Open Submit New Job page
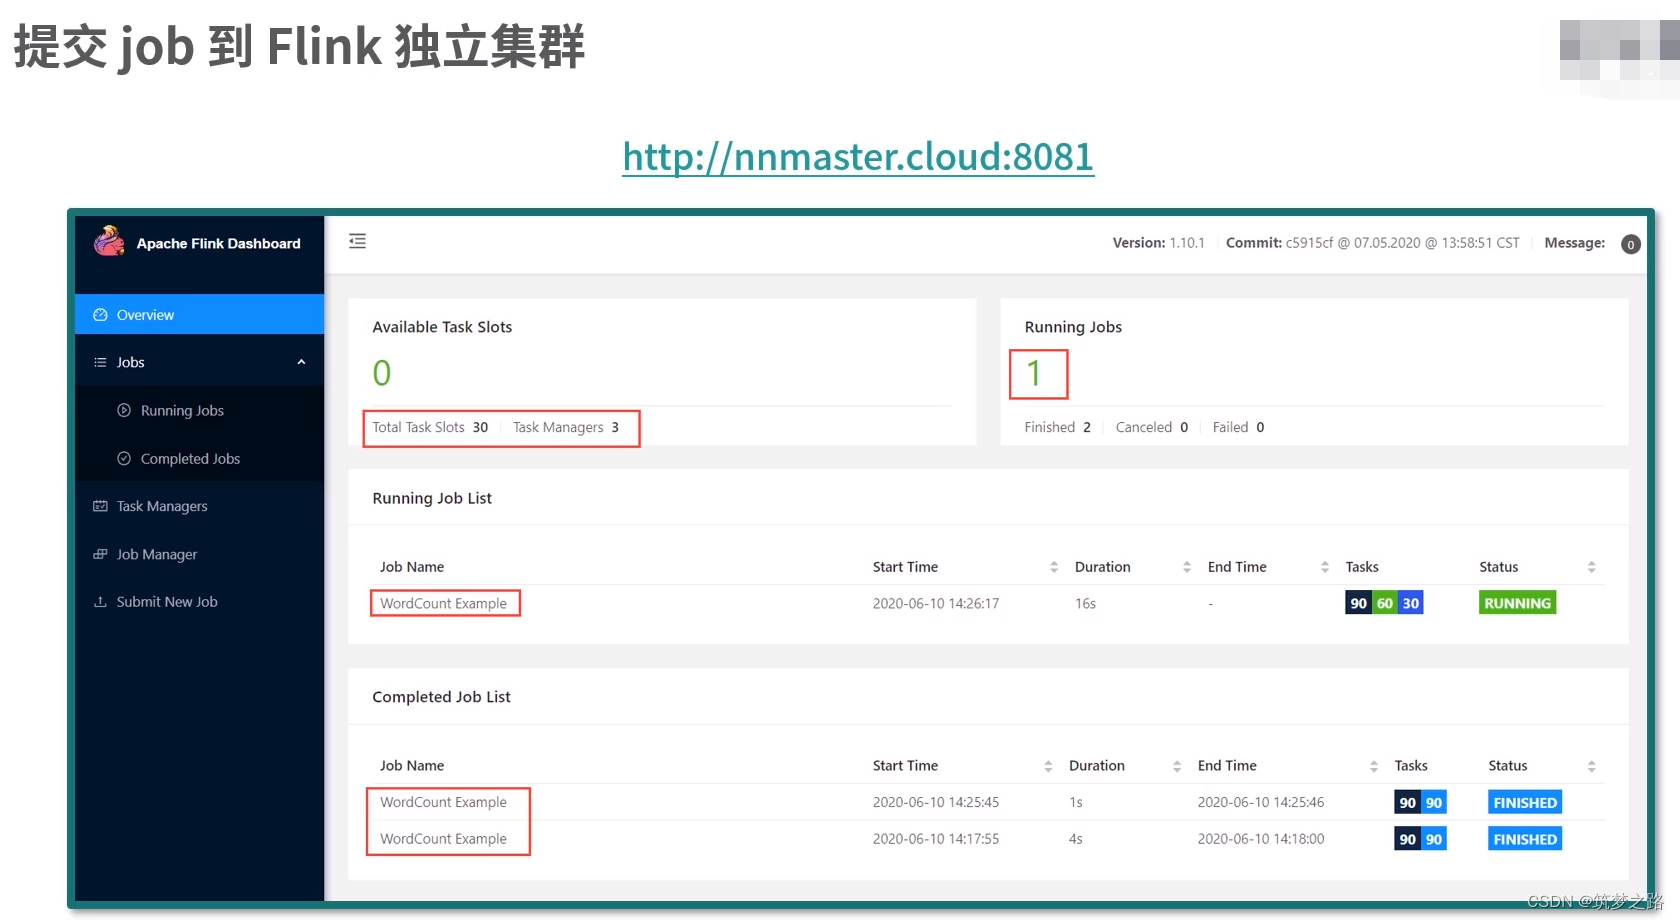This screenshot has width=1680, height=920. click(199, 602)
